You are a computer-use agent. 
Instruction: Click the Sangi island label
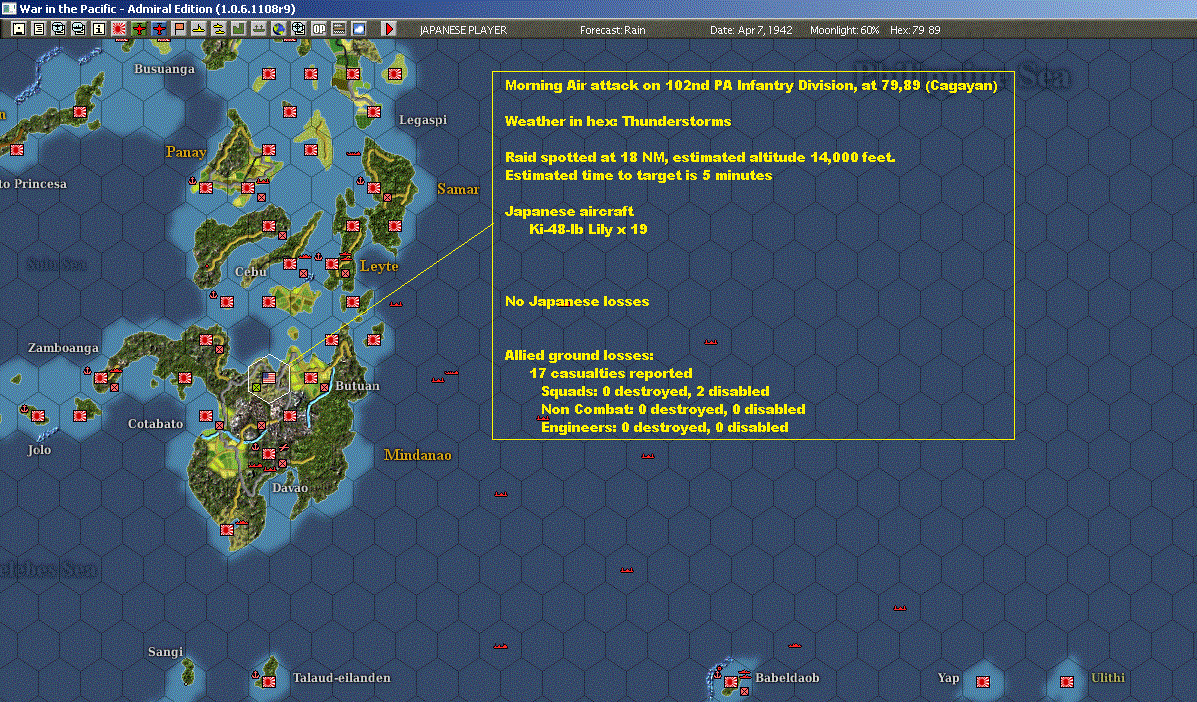click(x=165, y=652)
